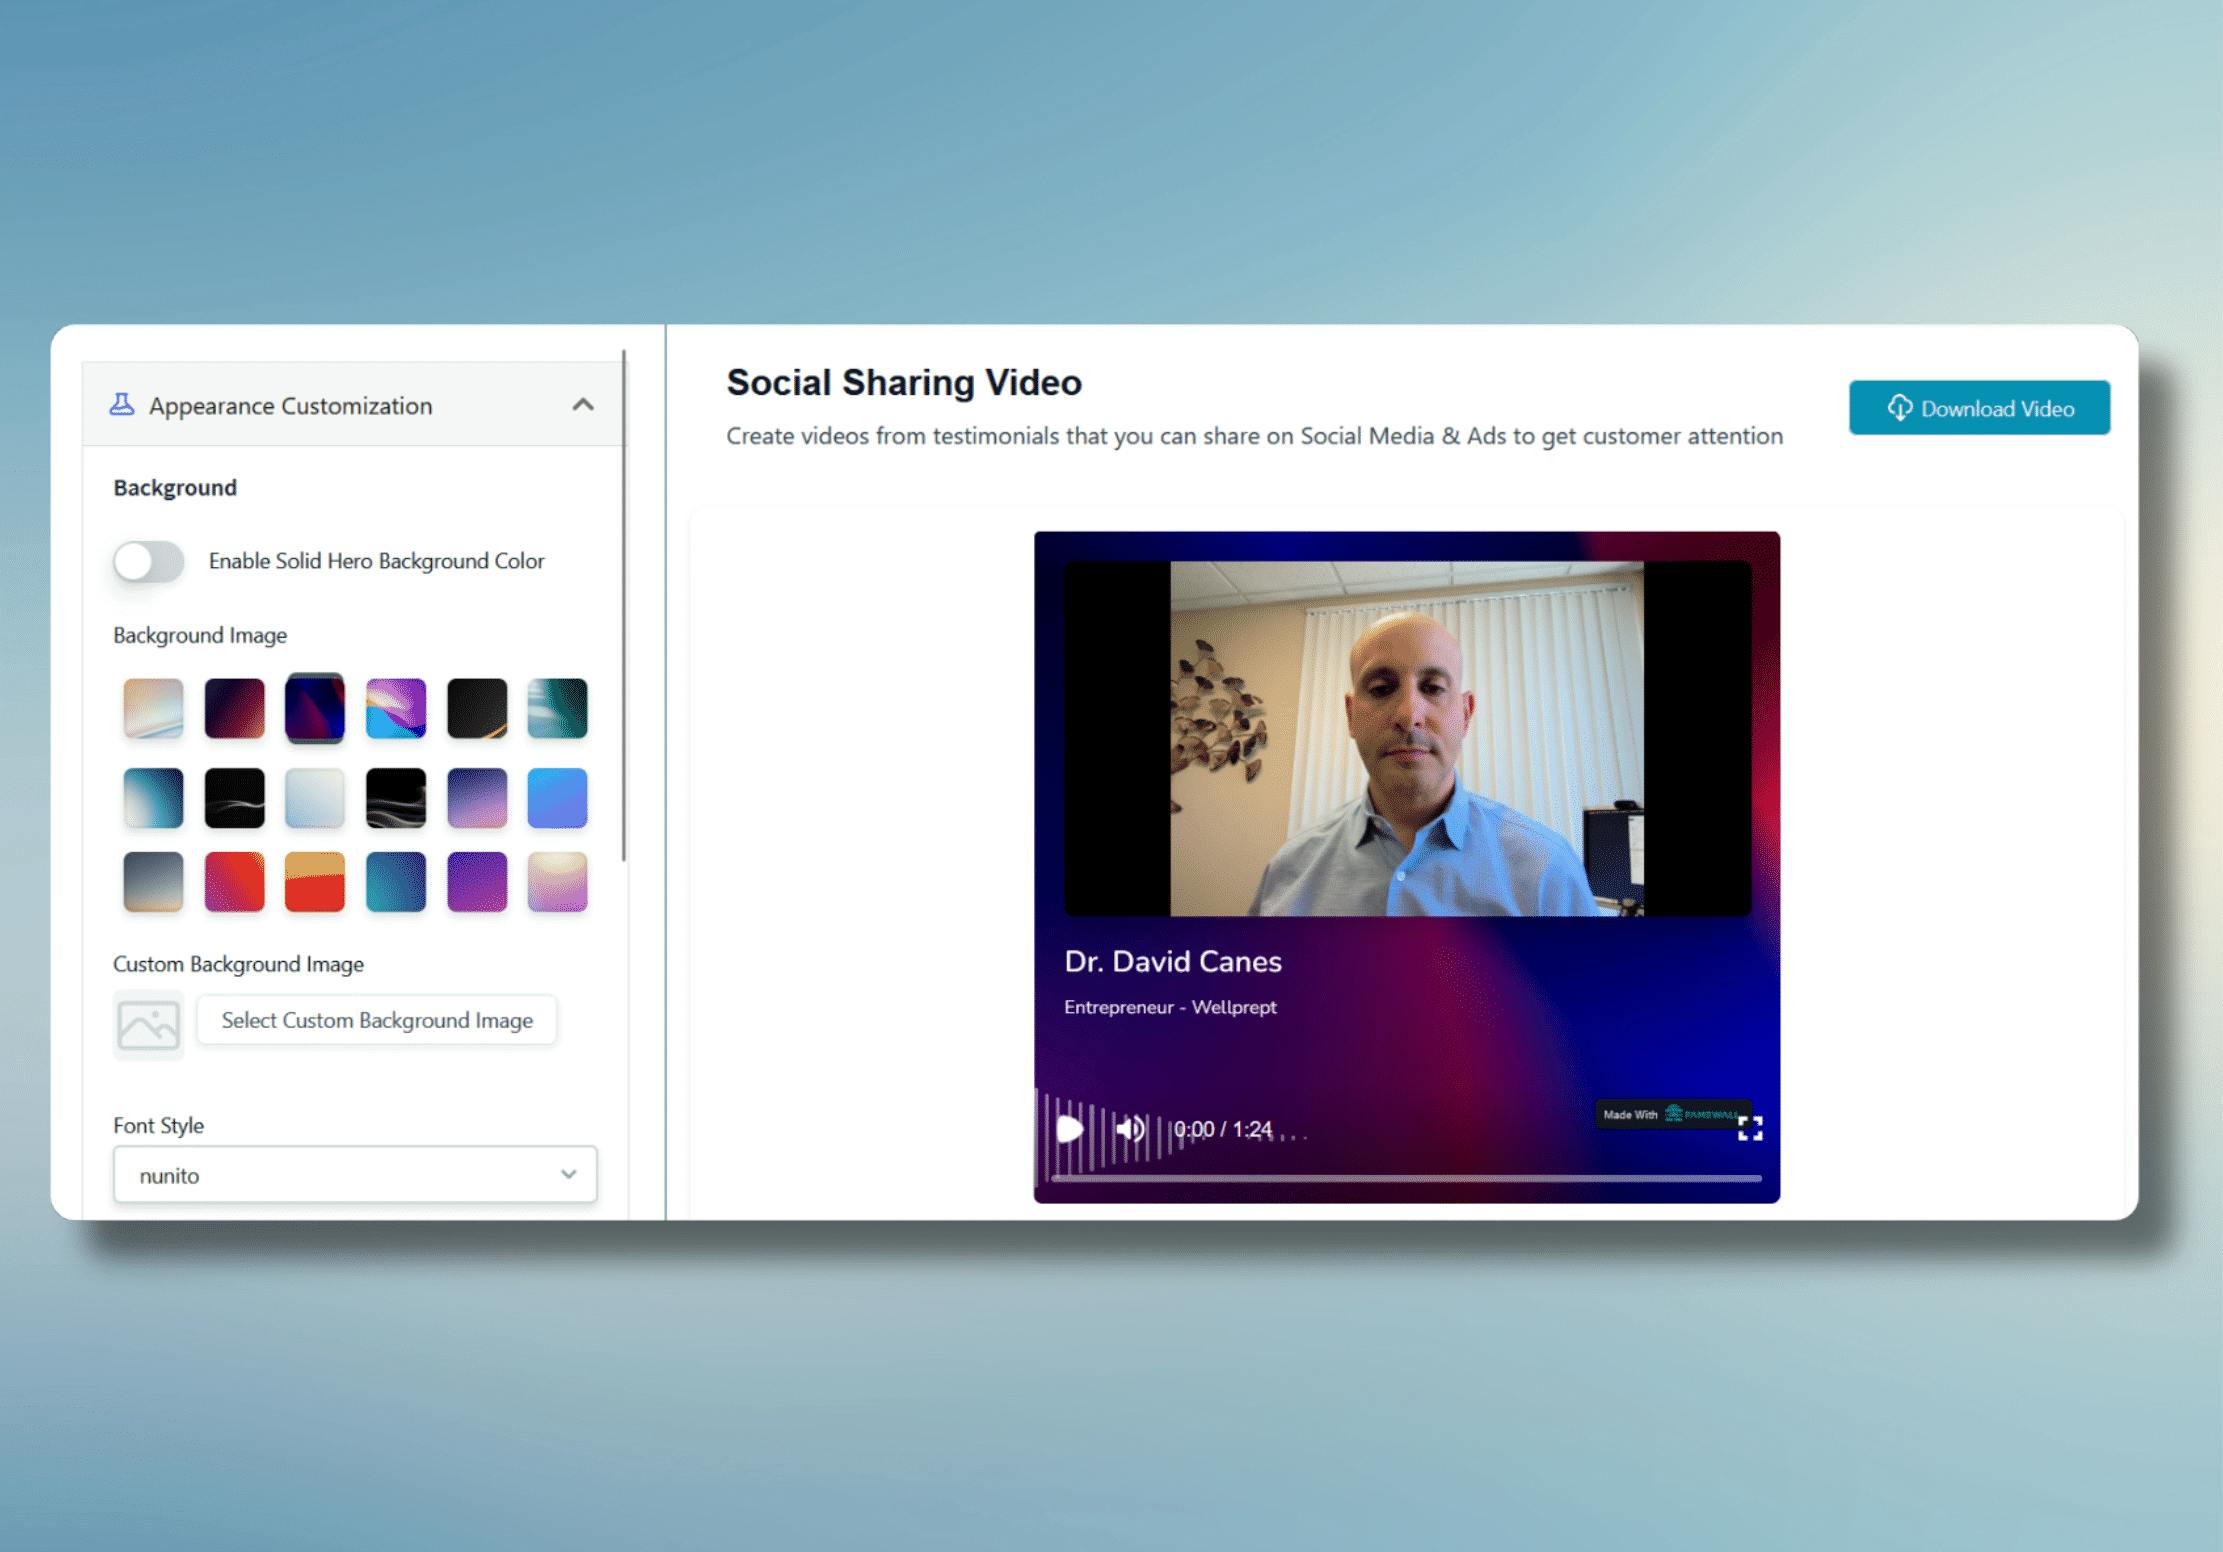Mute the video volume icon
Viewport: 2223px width, 1552px height.
click(x=1129, y=1129)
